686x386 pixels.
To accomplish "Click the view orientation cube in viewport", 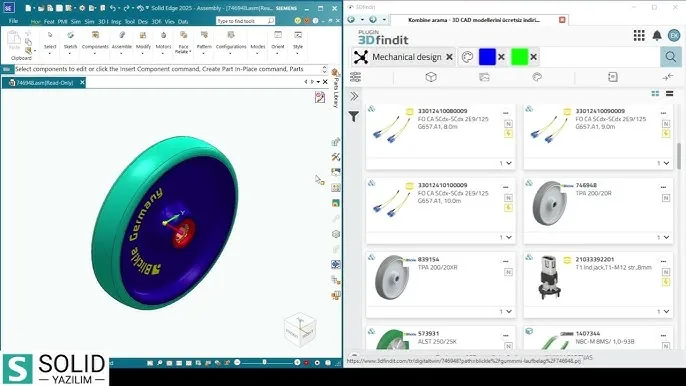I will point(300,329).
